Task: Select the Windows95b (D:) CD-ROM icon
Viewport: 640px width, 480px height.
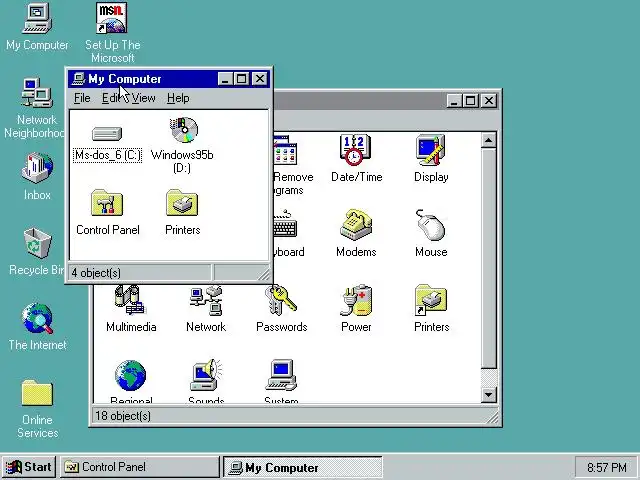Action: click(184, 130)
